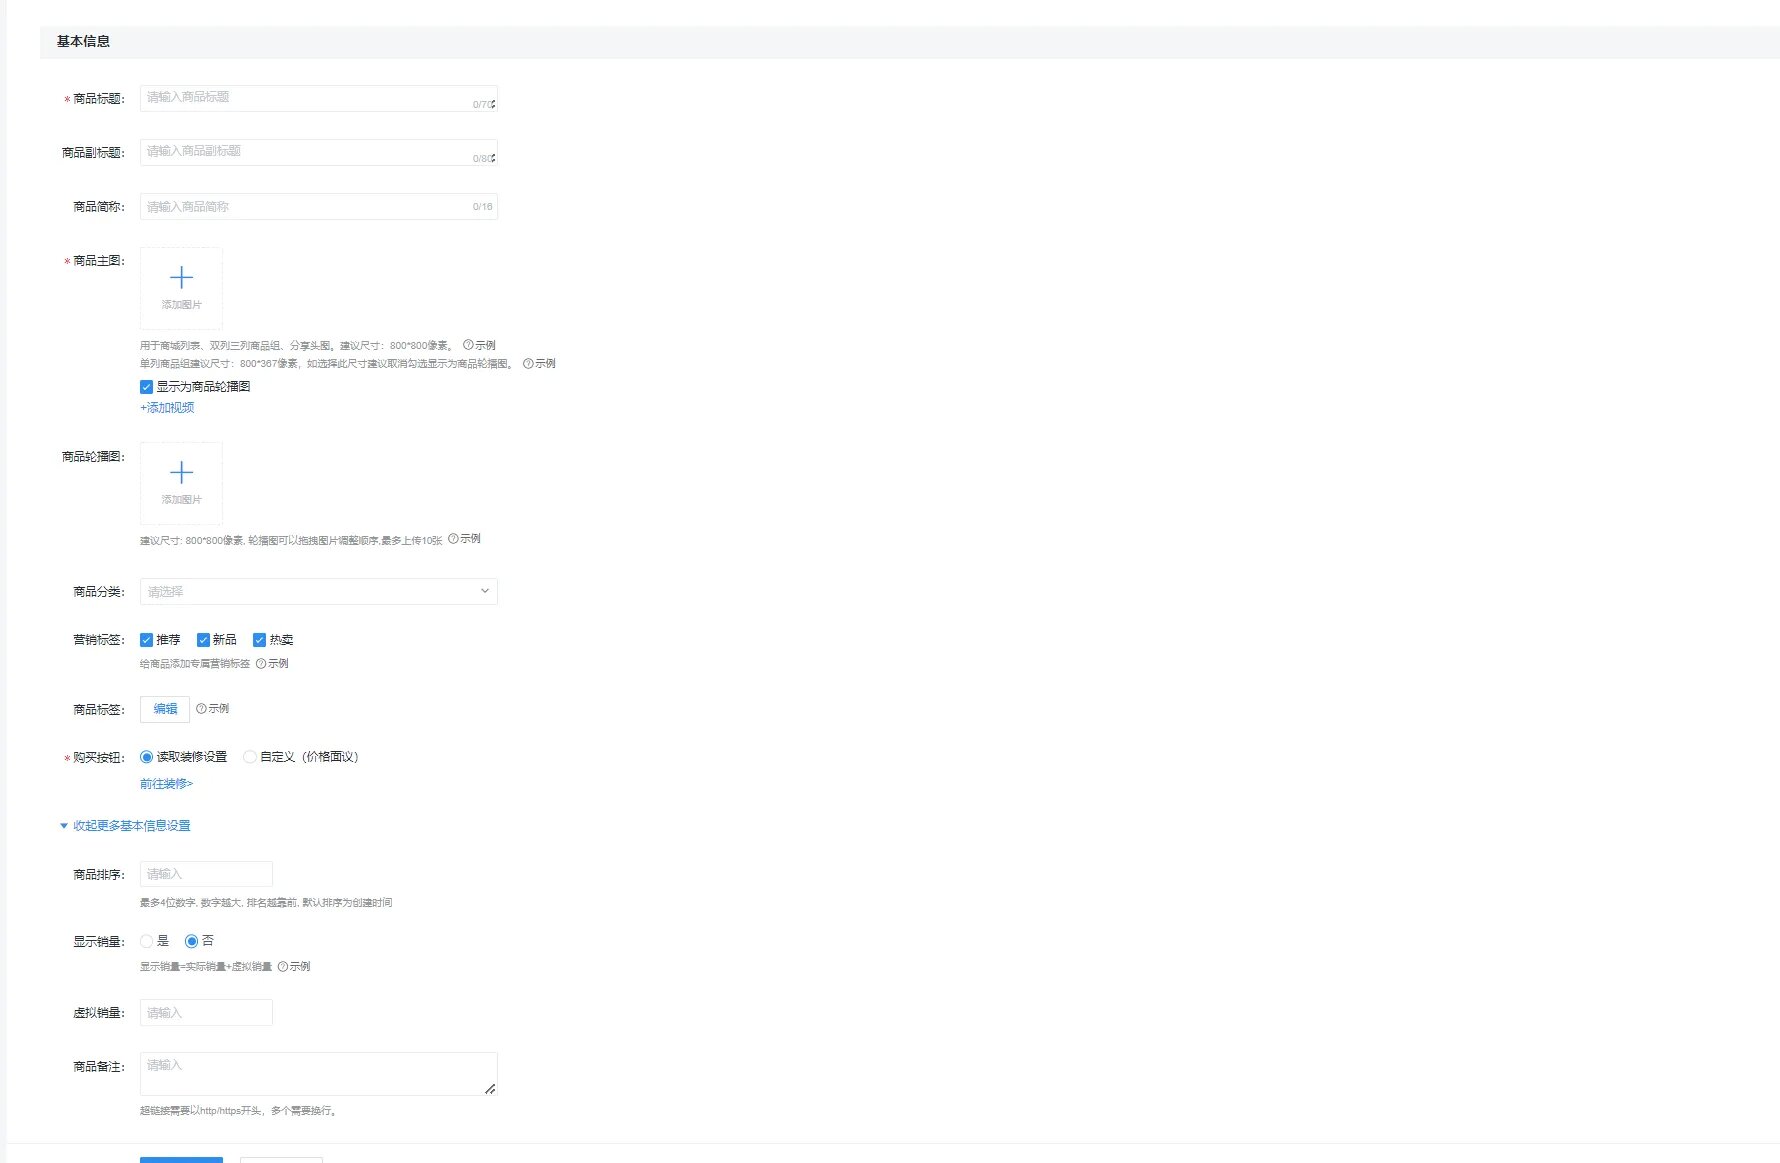Select the 自定义 (价格面议) radio option

pyautogui.click(x=250, y=757)
